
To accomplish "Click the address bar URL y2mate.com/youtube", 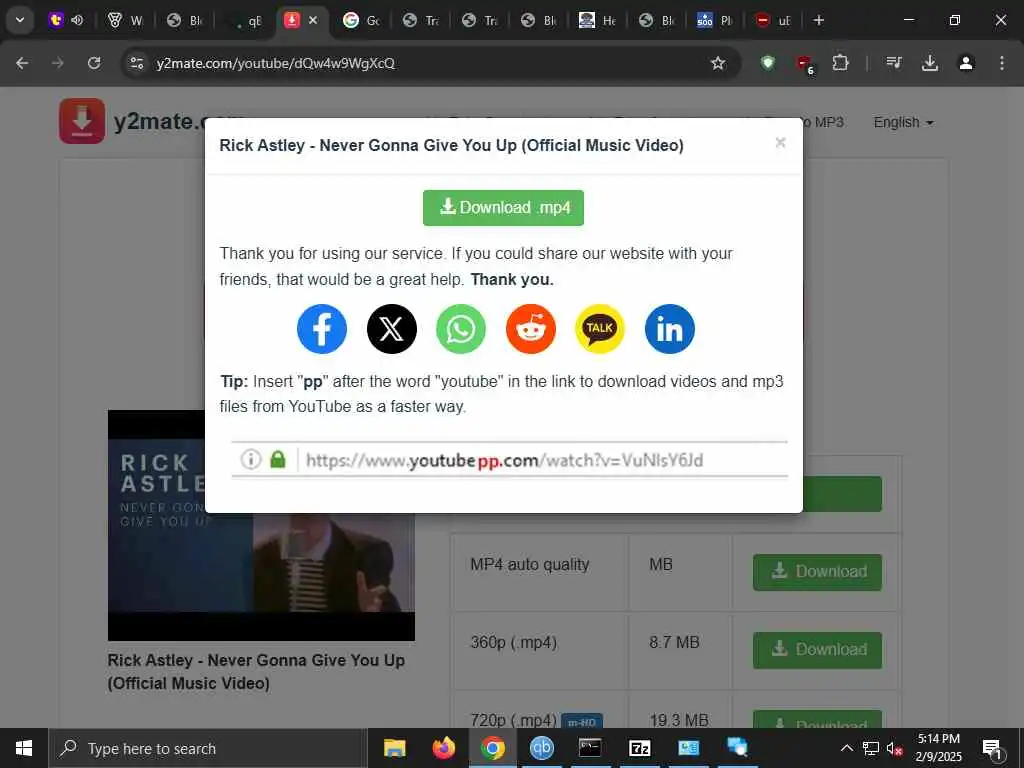I will coord(276,63).
